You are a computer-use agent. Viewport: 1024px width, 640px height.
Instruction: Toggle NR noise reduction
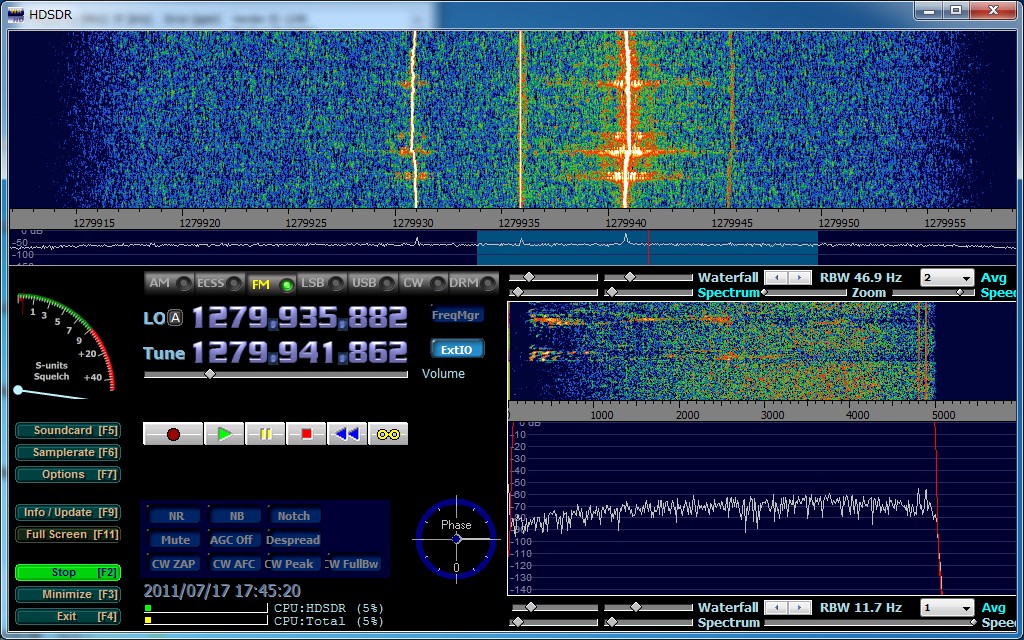tap(176, 516)
